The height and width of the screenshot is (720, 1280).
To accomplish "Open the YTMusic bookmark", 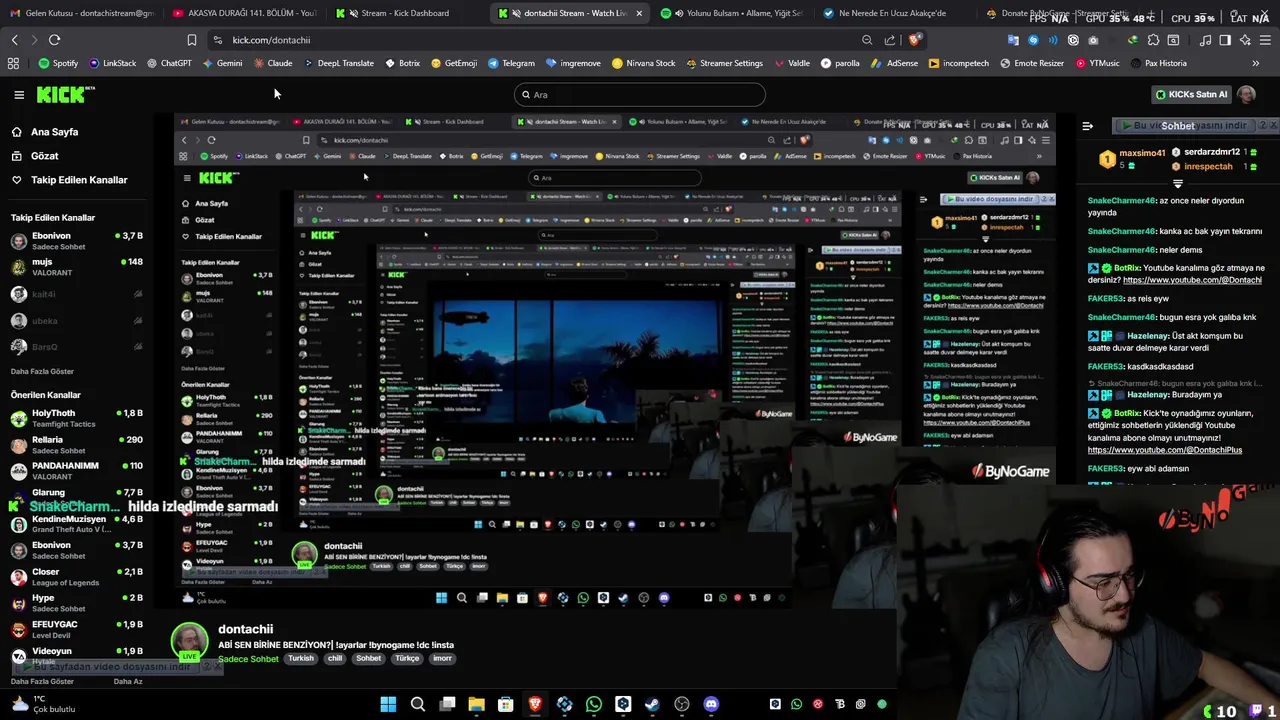I will pos(1097,63).
